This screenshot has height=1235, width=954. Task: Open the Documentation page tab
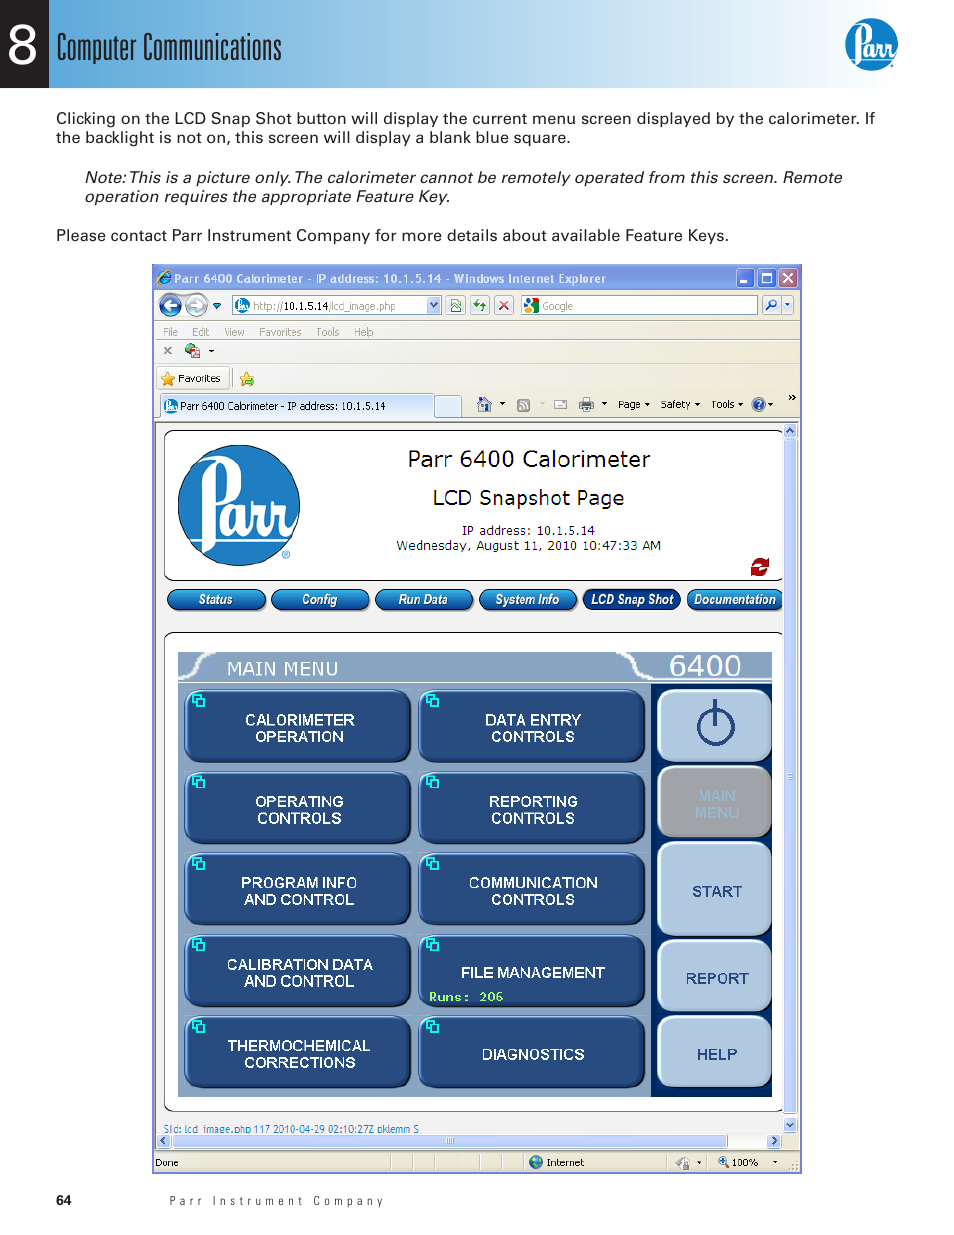(735, 600)
